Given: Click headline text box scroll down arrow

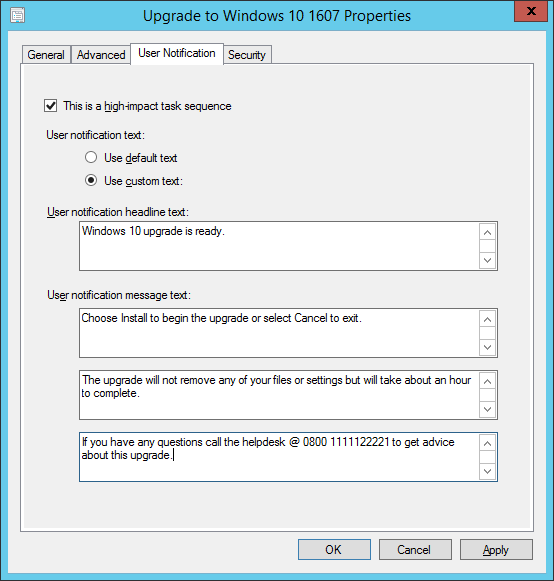Looking at the screenshot, I should click(487, 260).
